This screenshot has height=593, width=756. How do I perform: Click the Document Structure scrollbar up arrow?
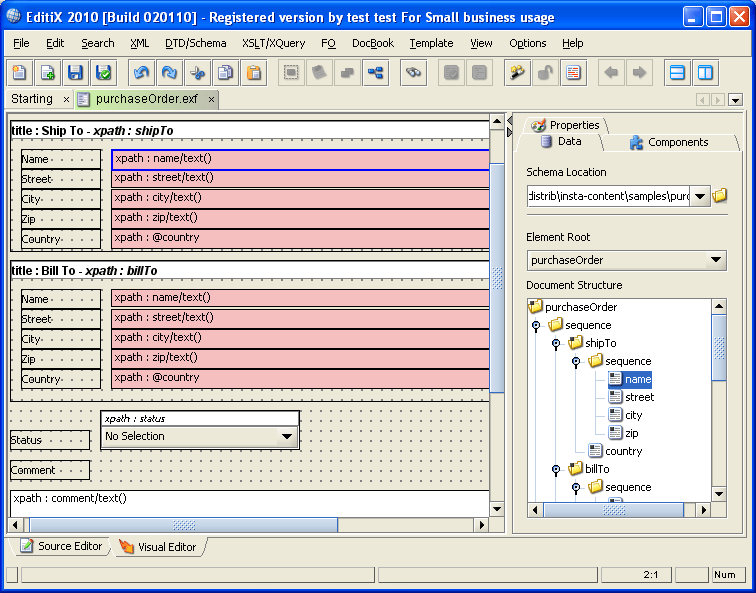[719, 306]
